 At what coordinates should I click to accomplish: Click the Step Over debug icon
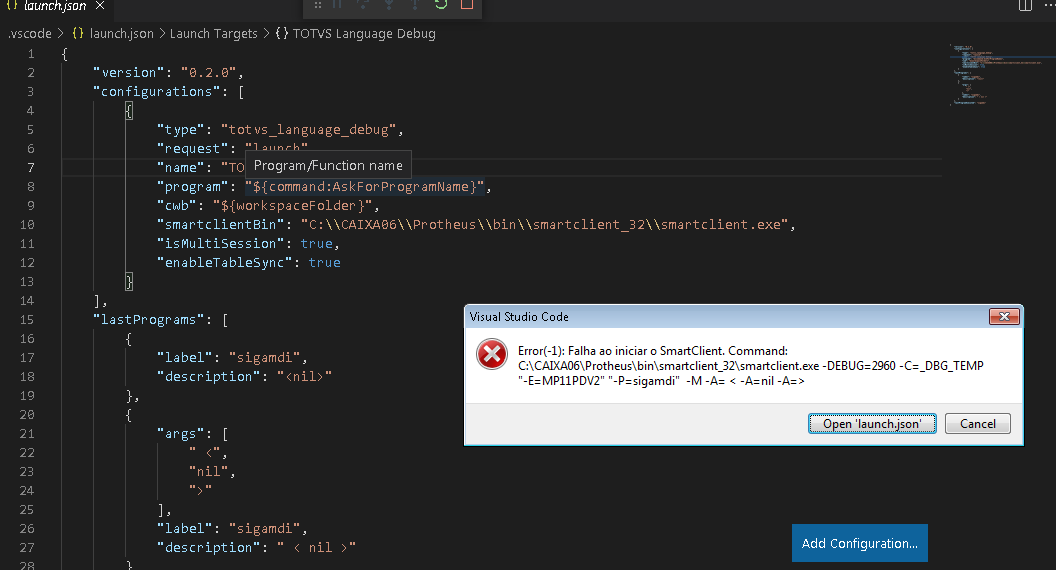(x=363, y=4)
